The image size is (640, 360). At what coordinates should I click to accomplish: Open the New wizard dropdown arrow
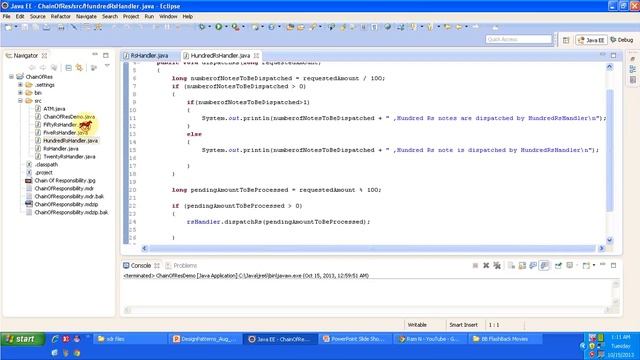pyautogui.click(x=16, y=27)
